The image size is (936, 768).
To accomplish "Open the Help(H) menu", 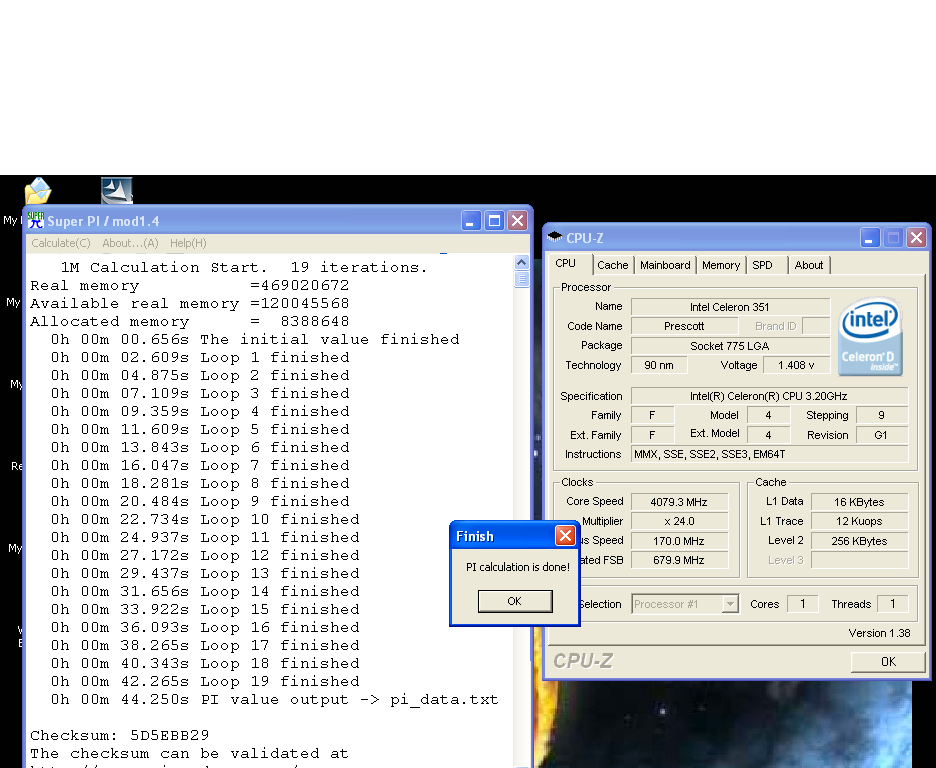I will click(x=188, y=243).
